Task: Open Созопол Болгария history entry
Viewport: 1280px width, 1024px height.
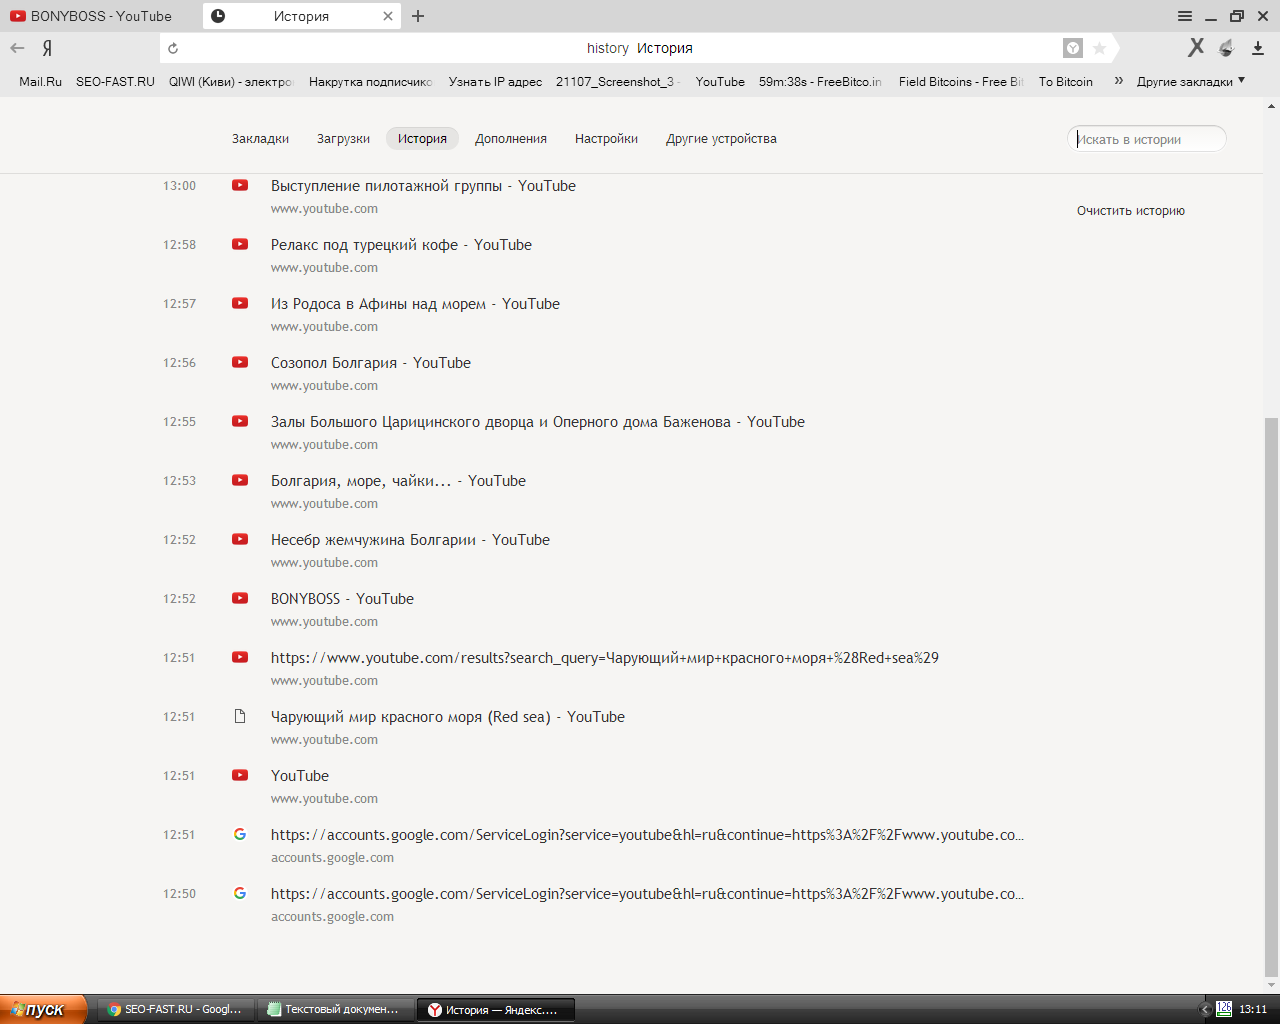Action: coord(371,363)
